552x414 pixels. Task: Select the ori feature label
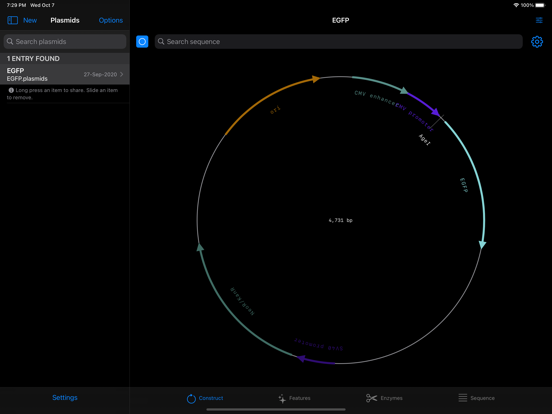click(275, 110)
